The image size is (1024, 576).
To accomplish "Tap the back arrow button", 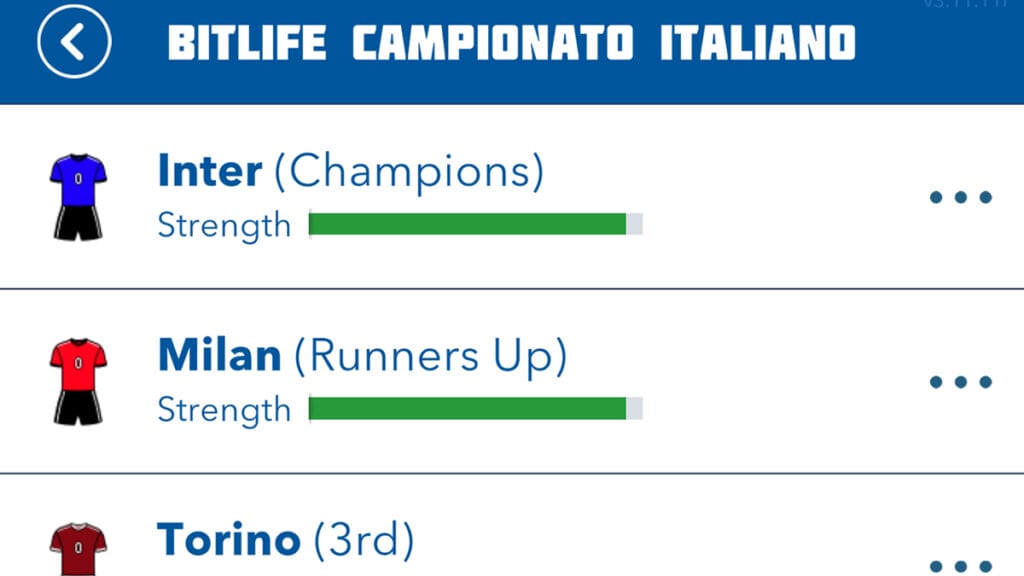I will 74,41.
